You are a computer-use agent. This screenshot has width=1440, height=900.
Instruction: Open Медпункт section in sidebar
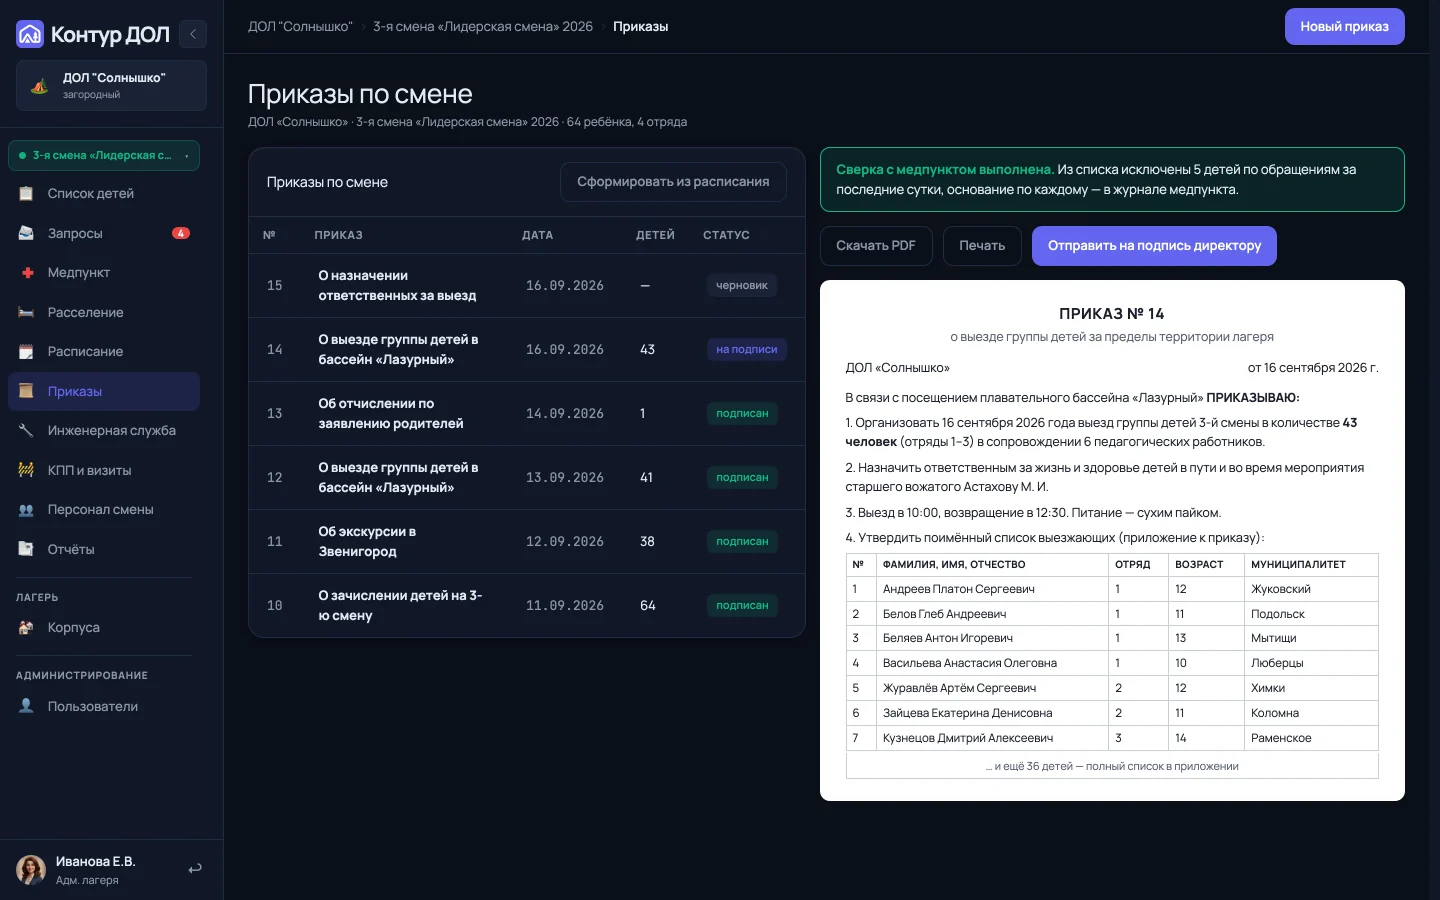point(104,273)
